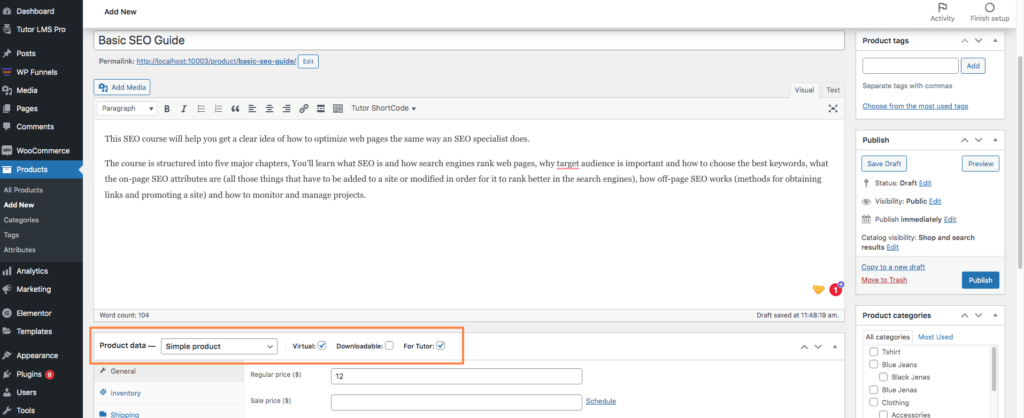The image size is (1024, 418).
Task: Open the Paragraph format dropdown
Action: point(127,108)
